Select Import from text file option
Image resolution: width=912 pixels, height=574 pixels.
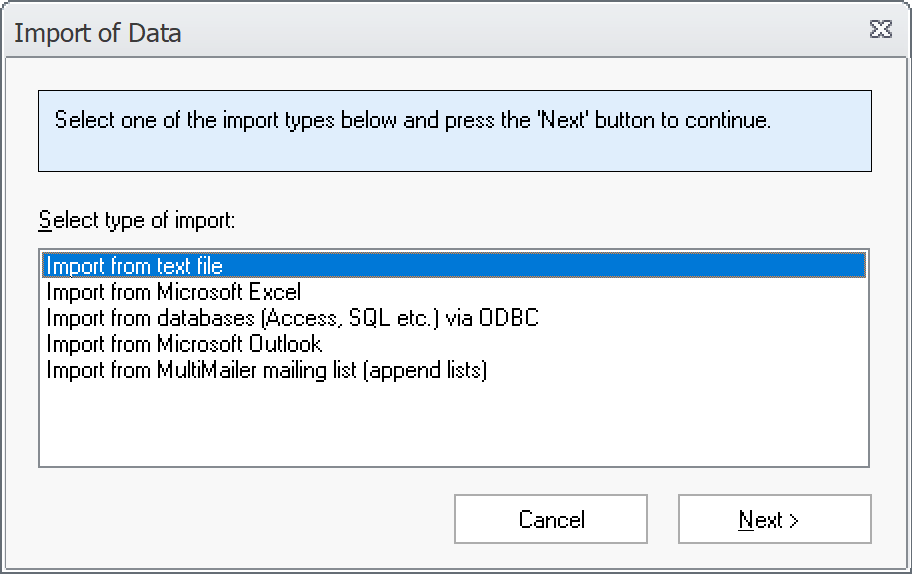pyautogui.click(x=454, y=266)
